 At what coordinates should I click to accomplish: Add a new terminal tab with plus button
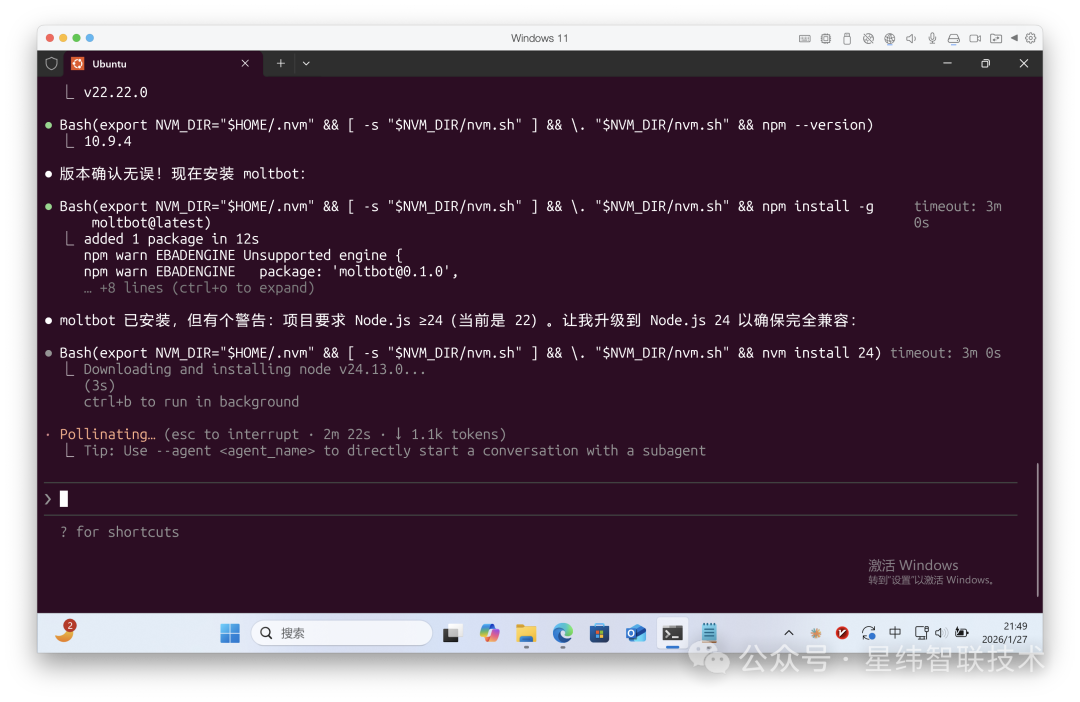point(281,63)
